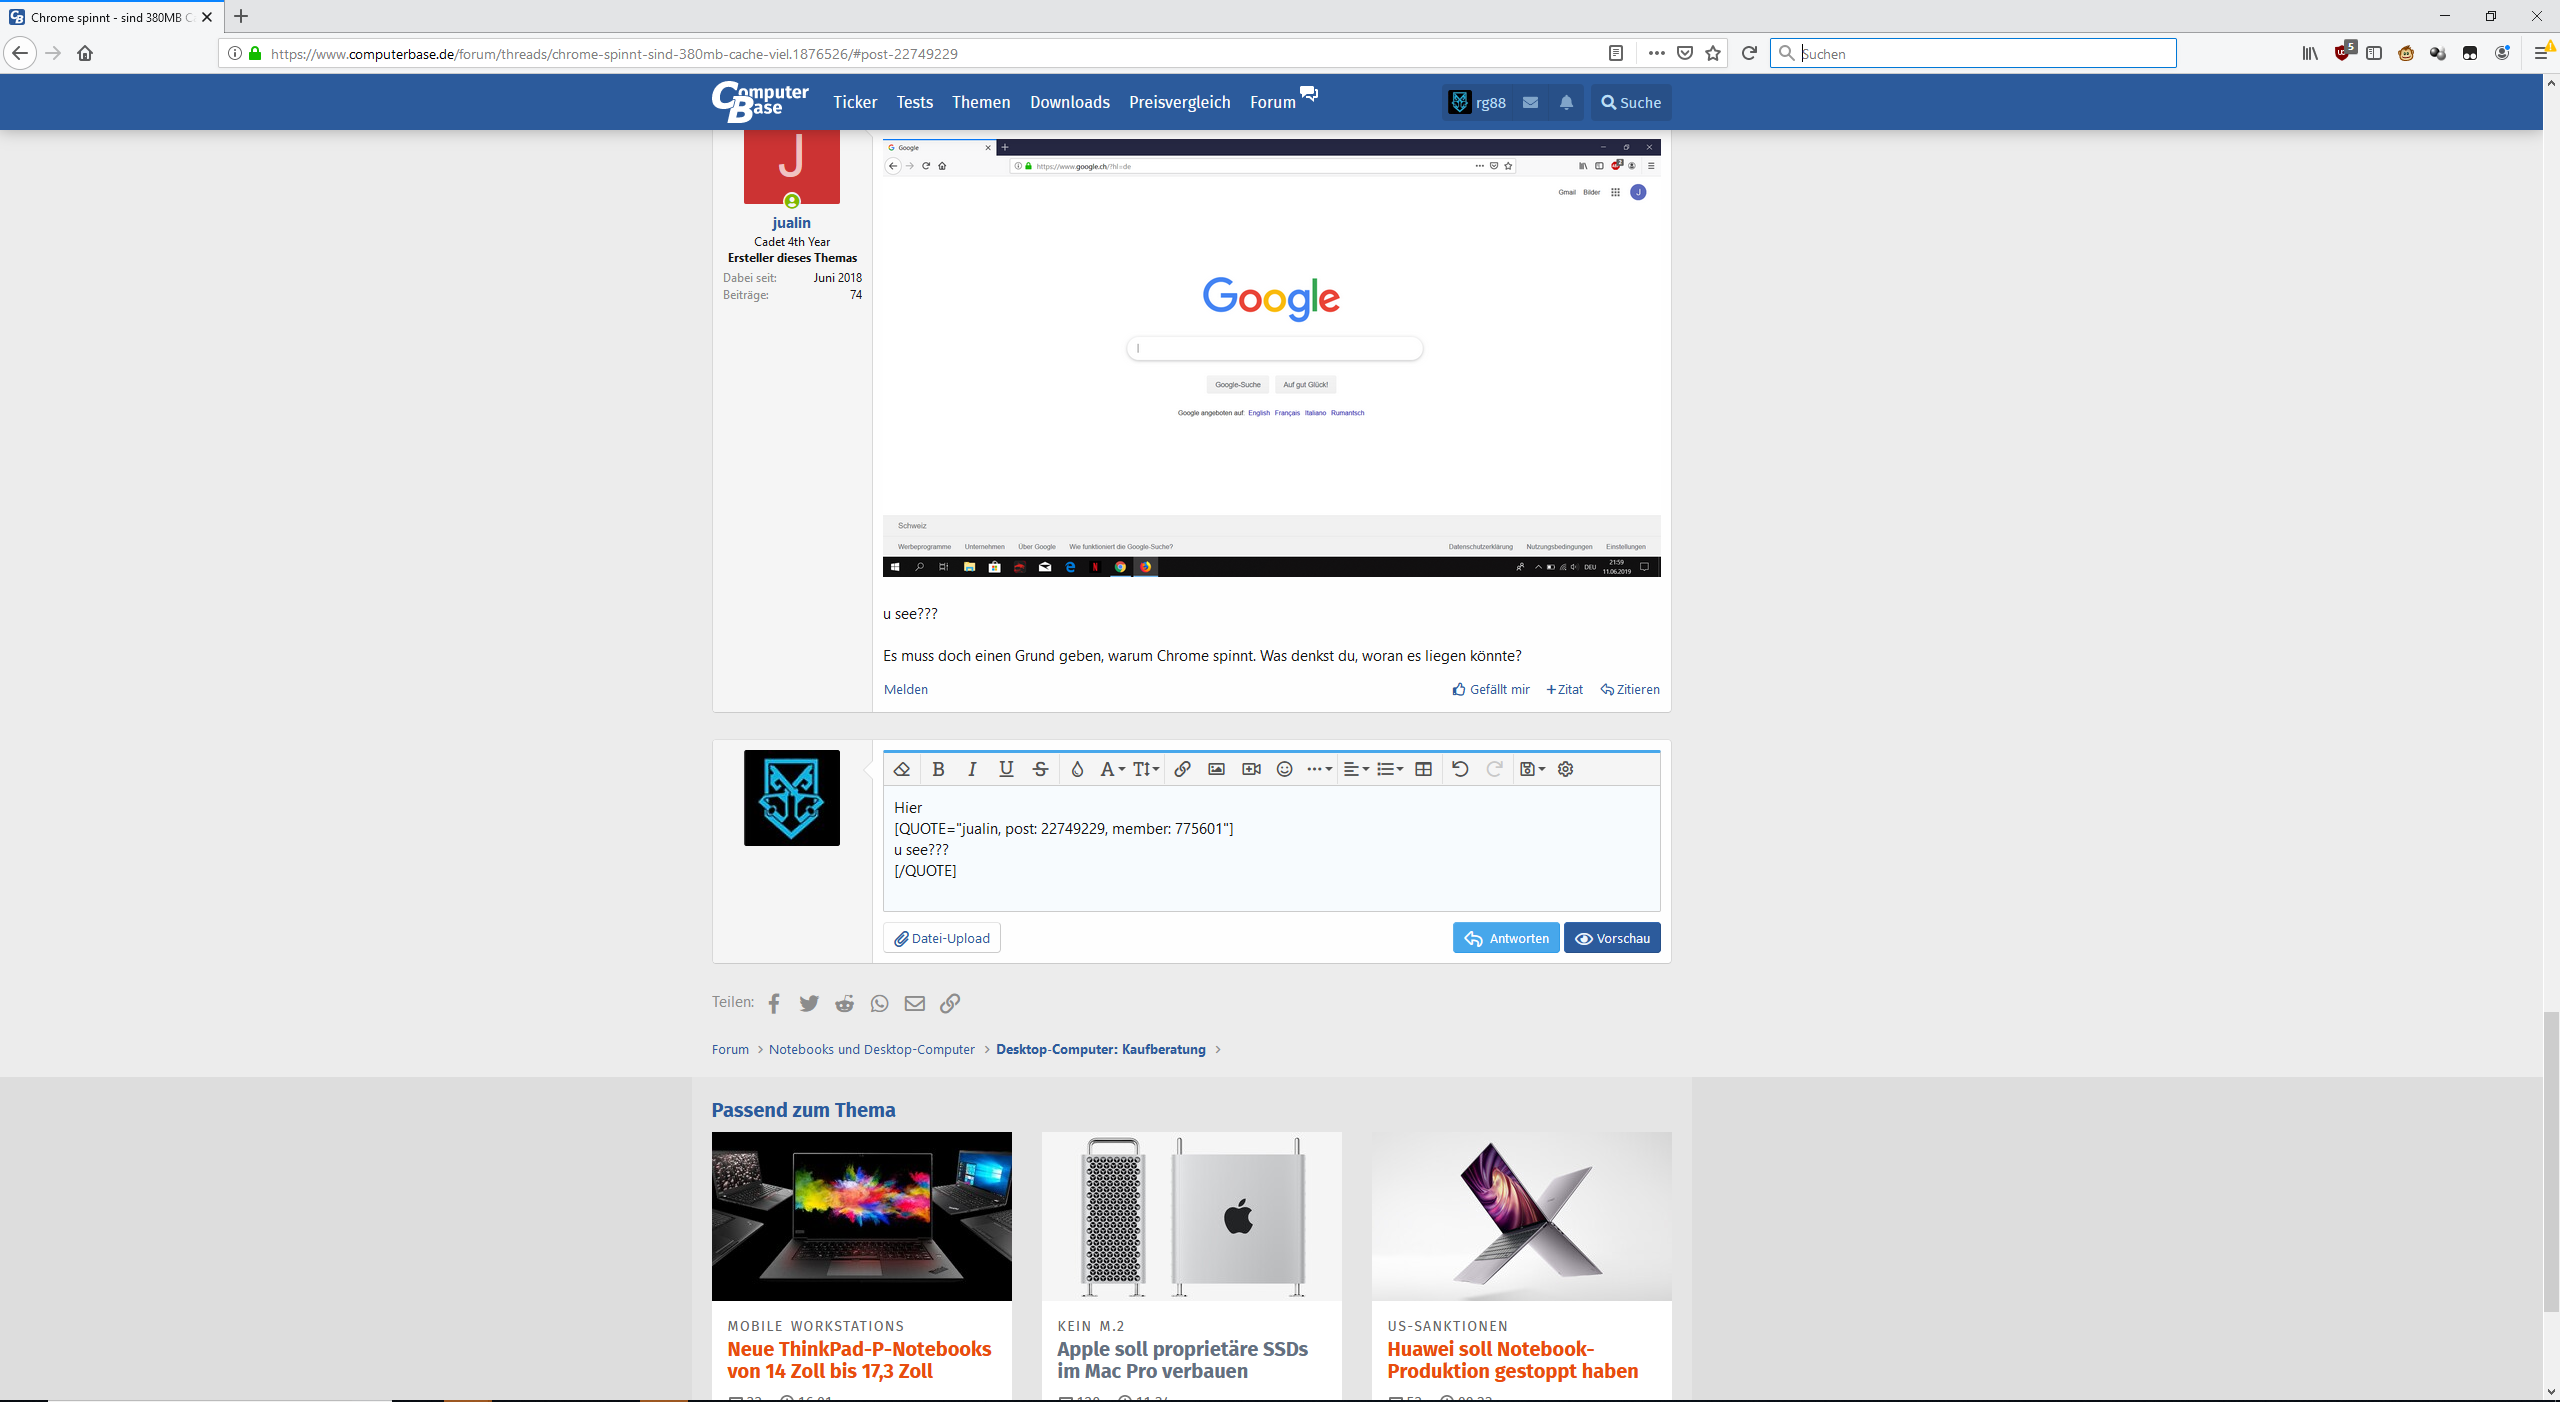Save page to Pocket icon
2560x1402 pixels.
point(1685,53)
